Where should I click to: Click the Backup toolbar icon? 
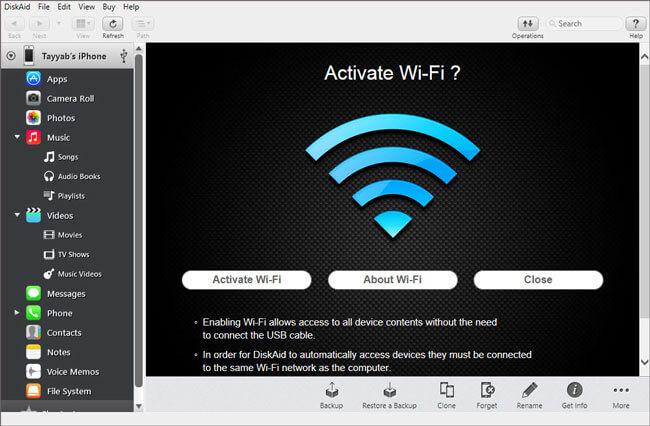[x=331, y=390]
